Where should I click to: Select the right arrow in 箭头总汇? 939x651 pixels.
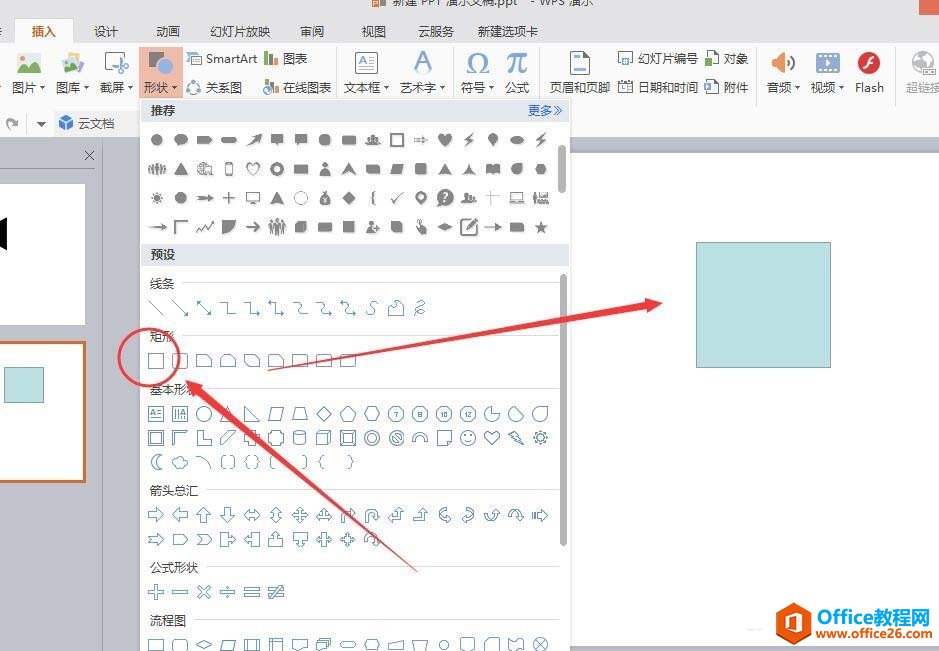156,514
